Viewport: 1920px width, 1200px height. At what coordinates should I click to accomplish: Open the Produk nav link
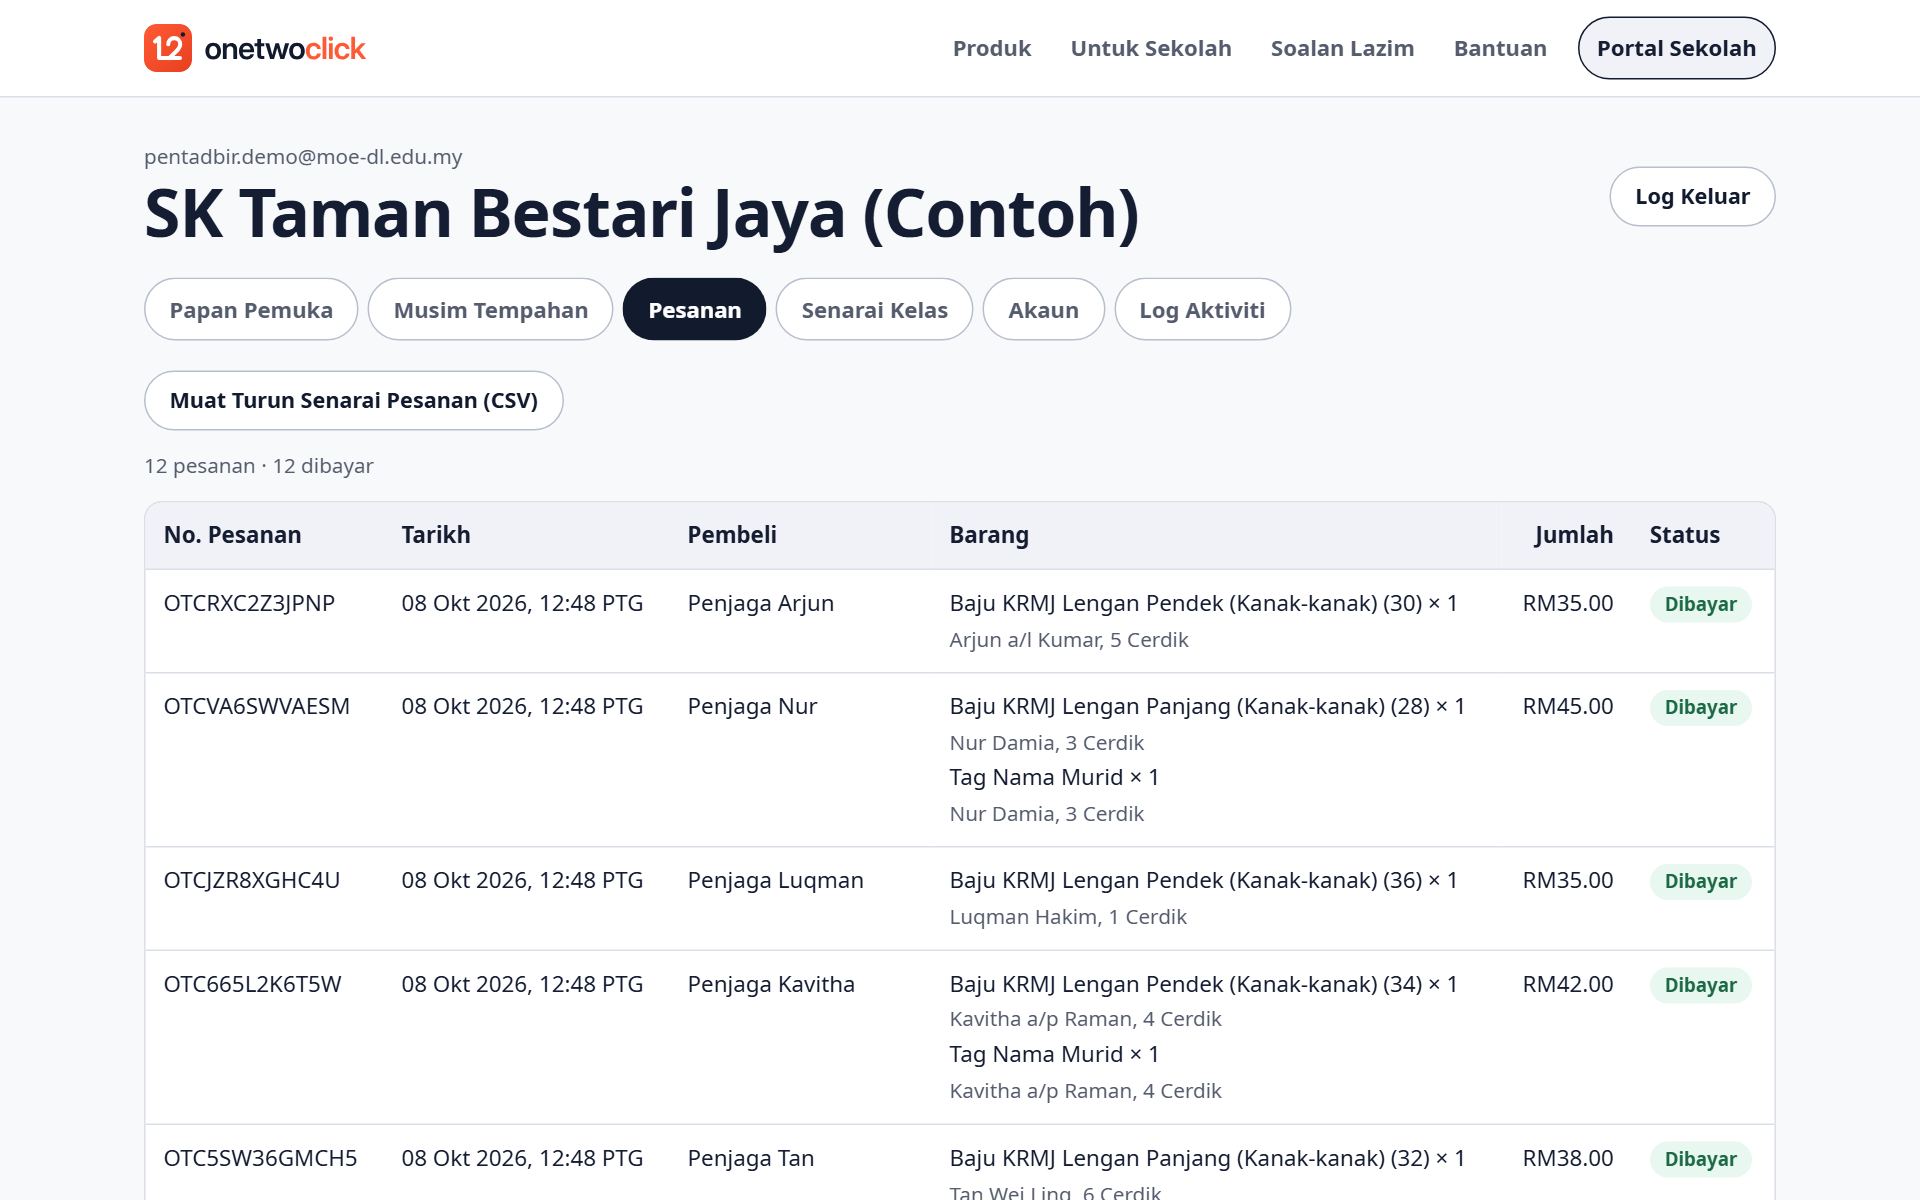pyautogui.click(x=991, y=48)
